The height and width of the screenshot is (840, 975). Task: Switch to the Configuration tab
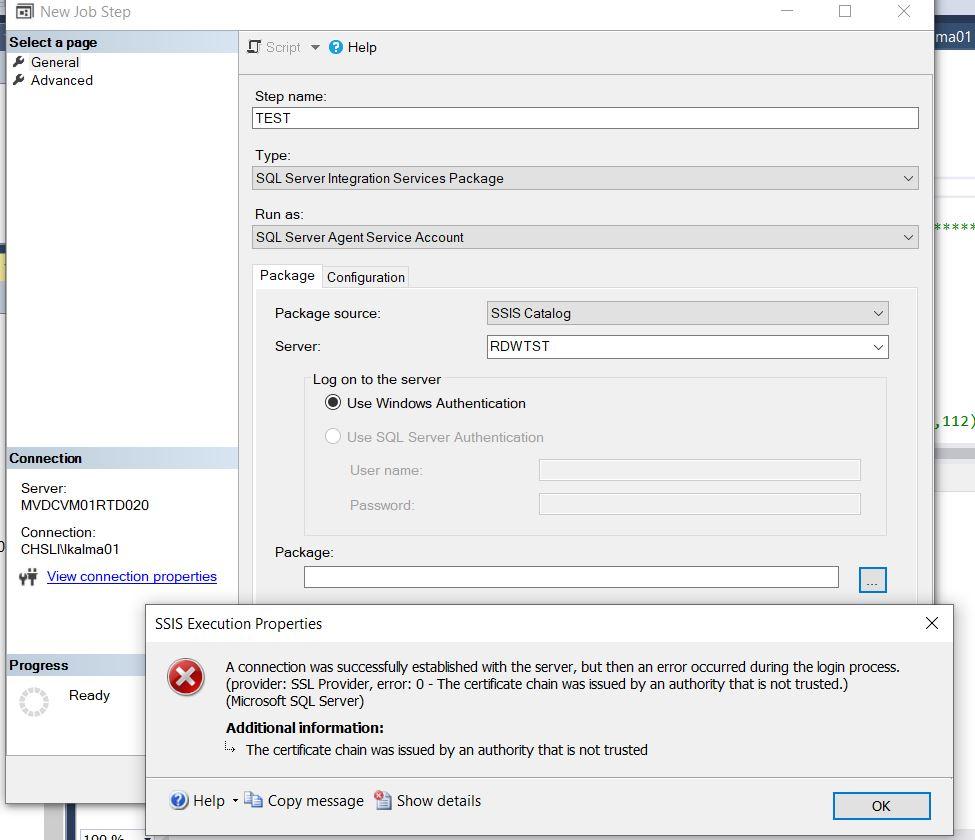click(x=366, y=277)
